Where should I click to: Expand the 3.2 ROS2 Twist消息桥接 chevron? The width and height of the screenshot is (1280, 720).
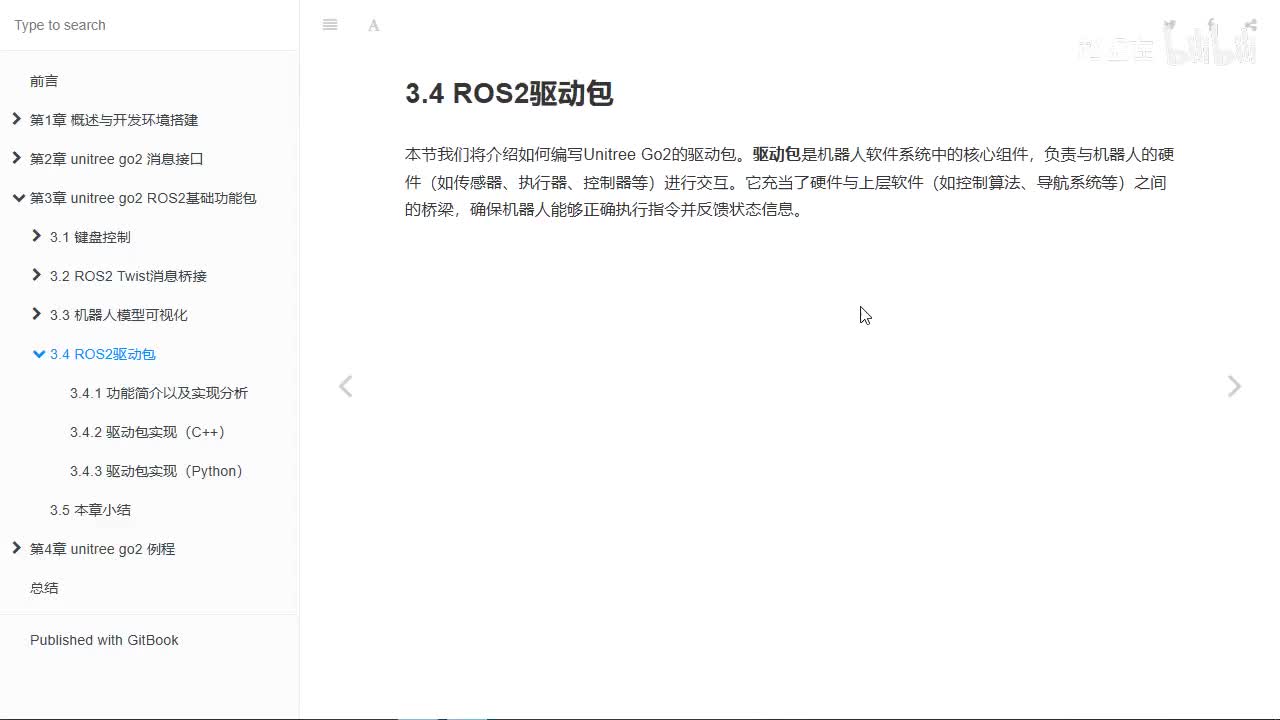tap(37, 275)
